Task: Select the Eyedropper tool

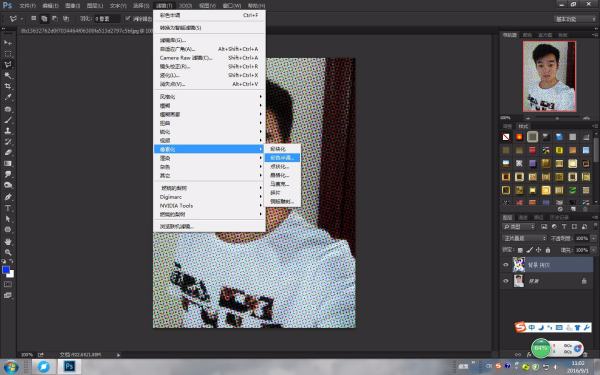Action: click(x=8, y=97)
